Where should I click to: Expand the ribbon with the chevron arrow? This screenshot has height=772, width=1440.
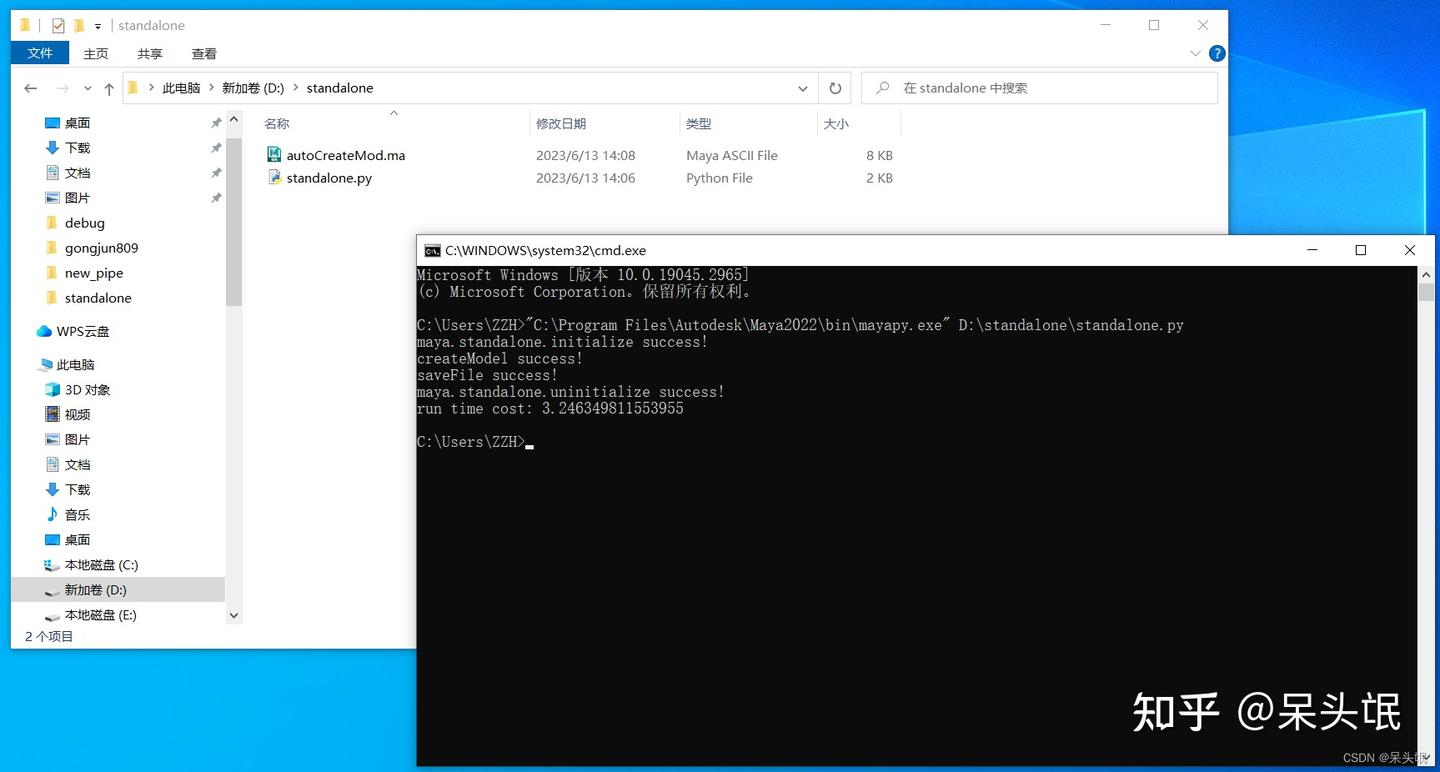pyautogui.click(x=1196, y=53)
